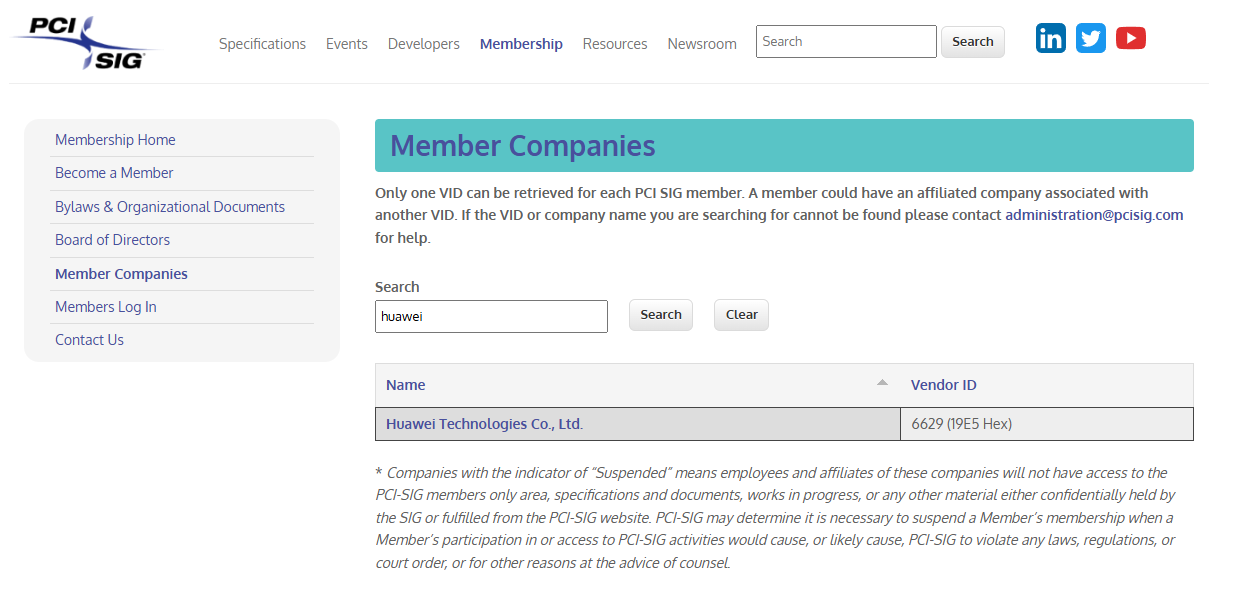This screenshot has height=596, width=1247.
Task: Focus the member search box containing huawei
Action: click(491, 316)
